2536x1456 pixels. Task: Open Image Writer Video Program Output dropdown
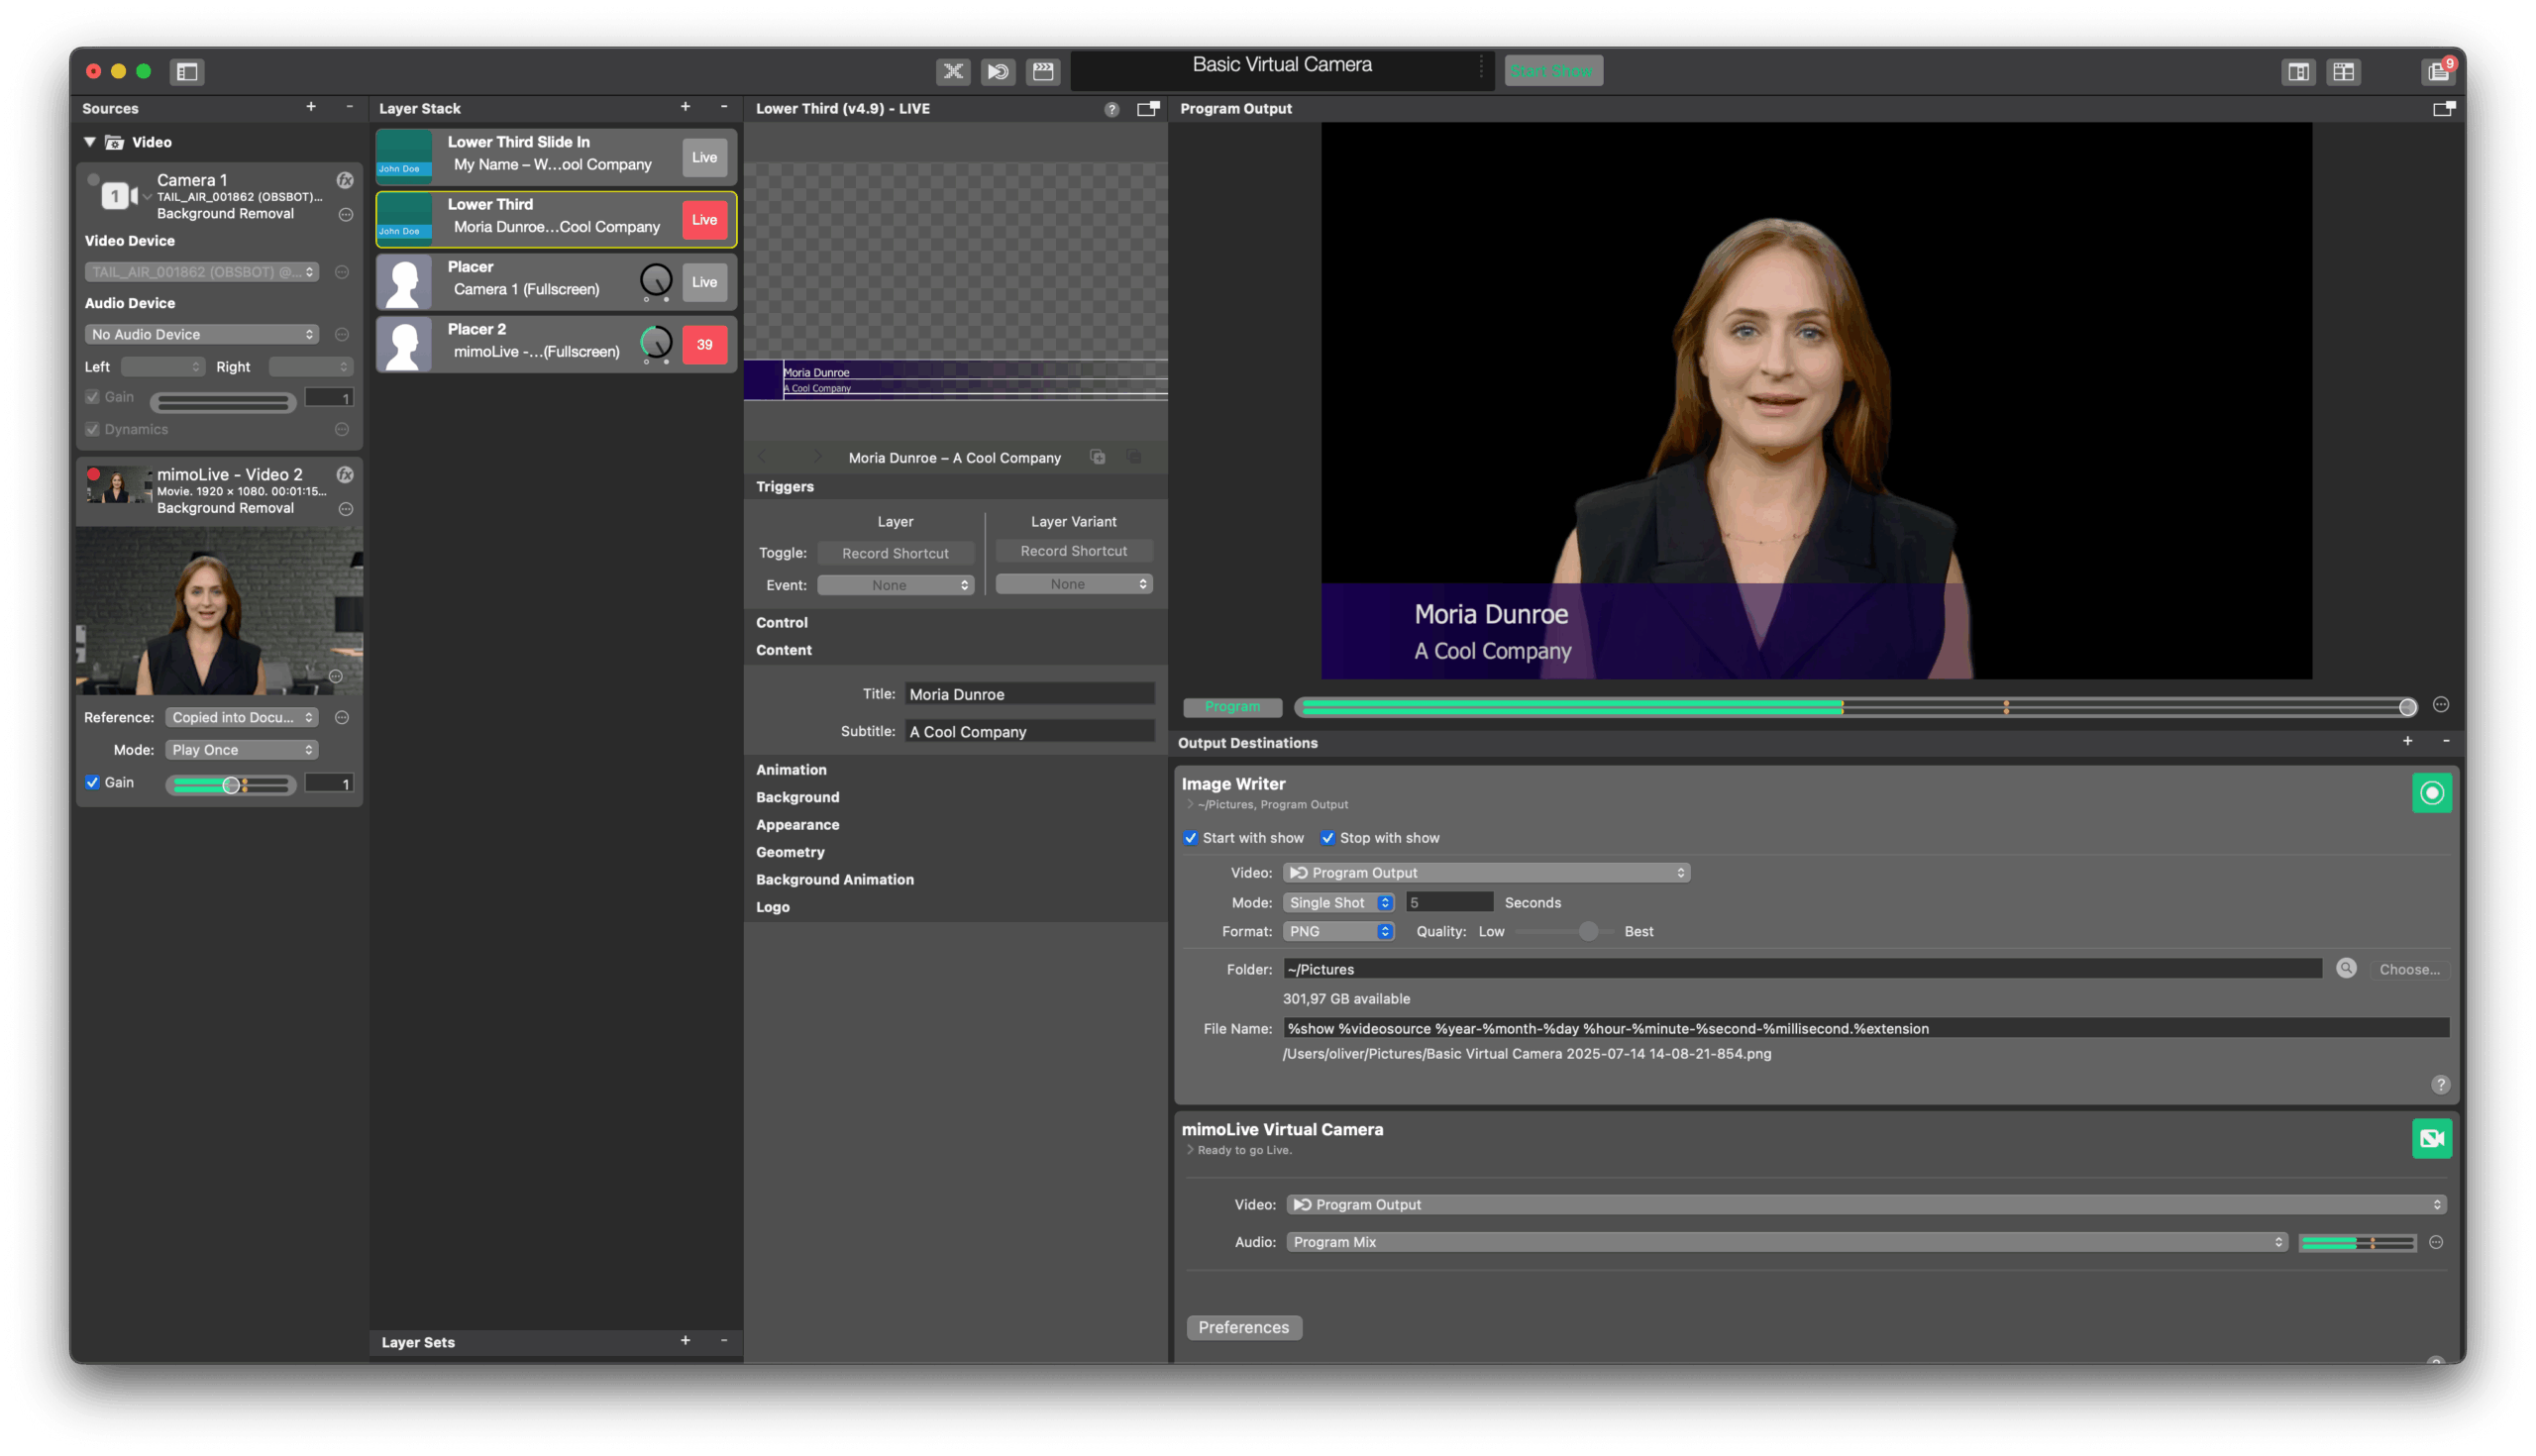(1486, 872)
